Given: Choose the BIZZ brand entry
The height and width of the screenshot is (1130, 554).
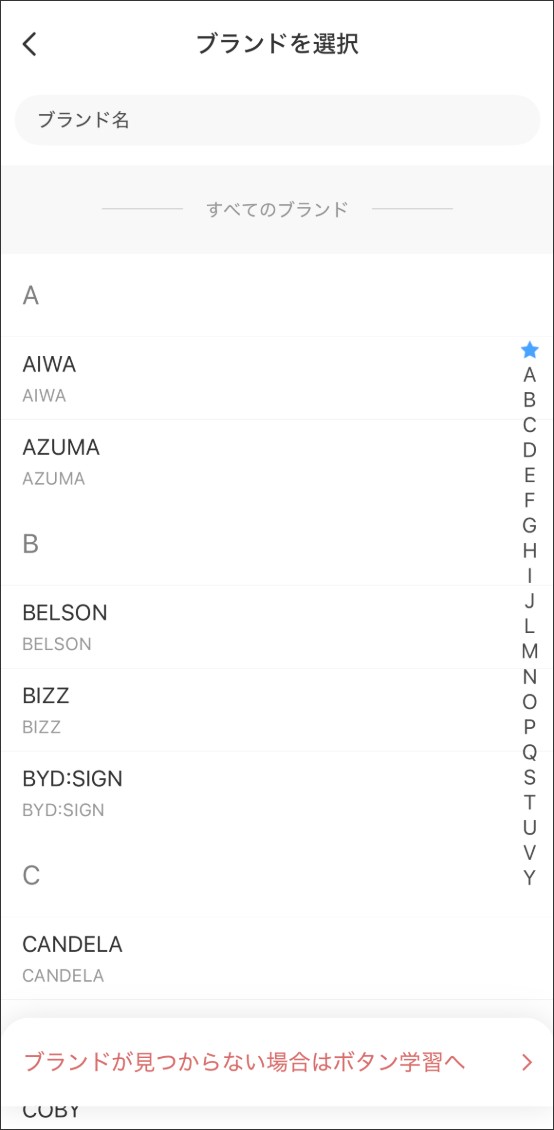Looking at the screenshot, I should tap(277, 710).
